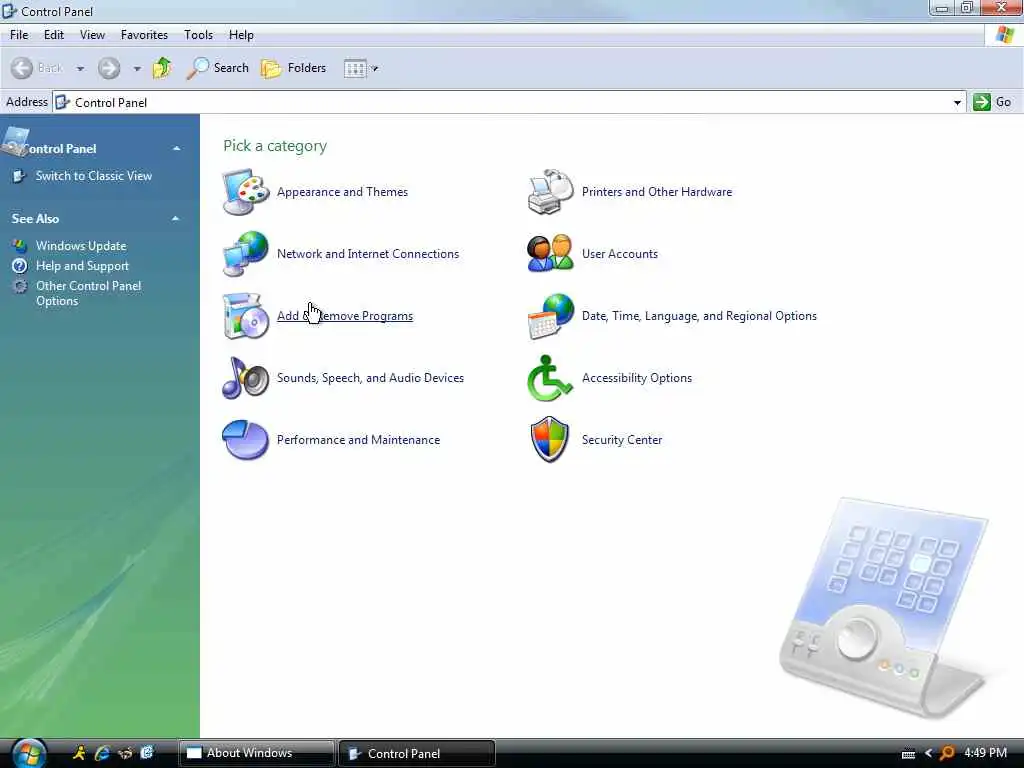Viewport: 1024px width, 768px height.
Task: Click the Sounds, Speech, and Audio Devices icon
Action: (246, 378)
